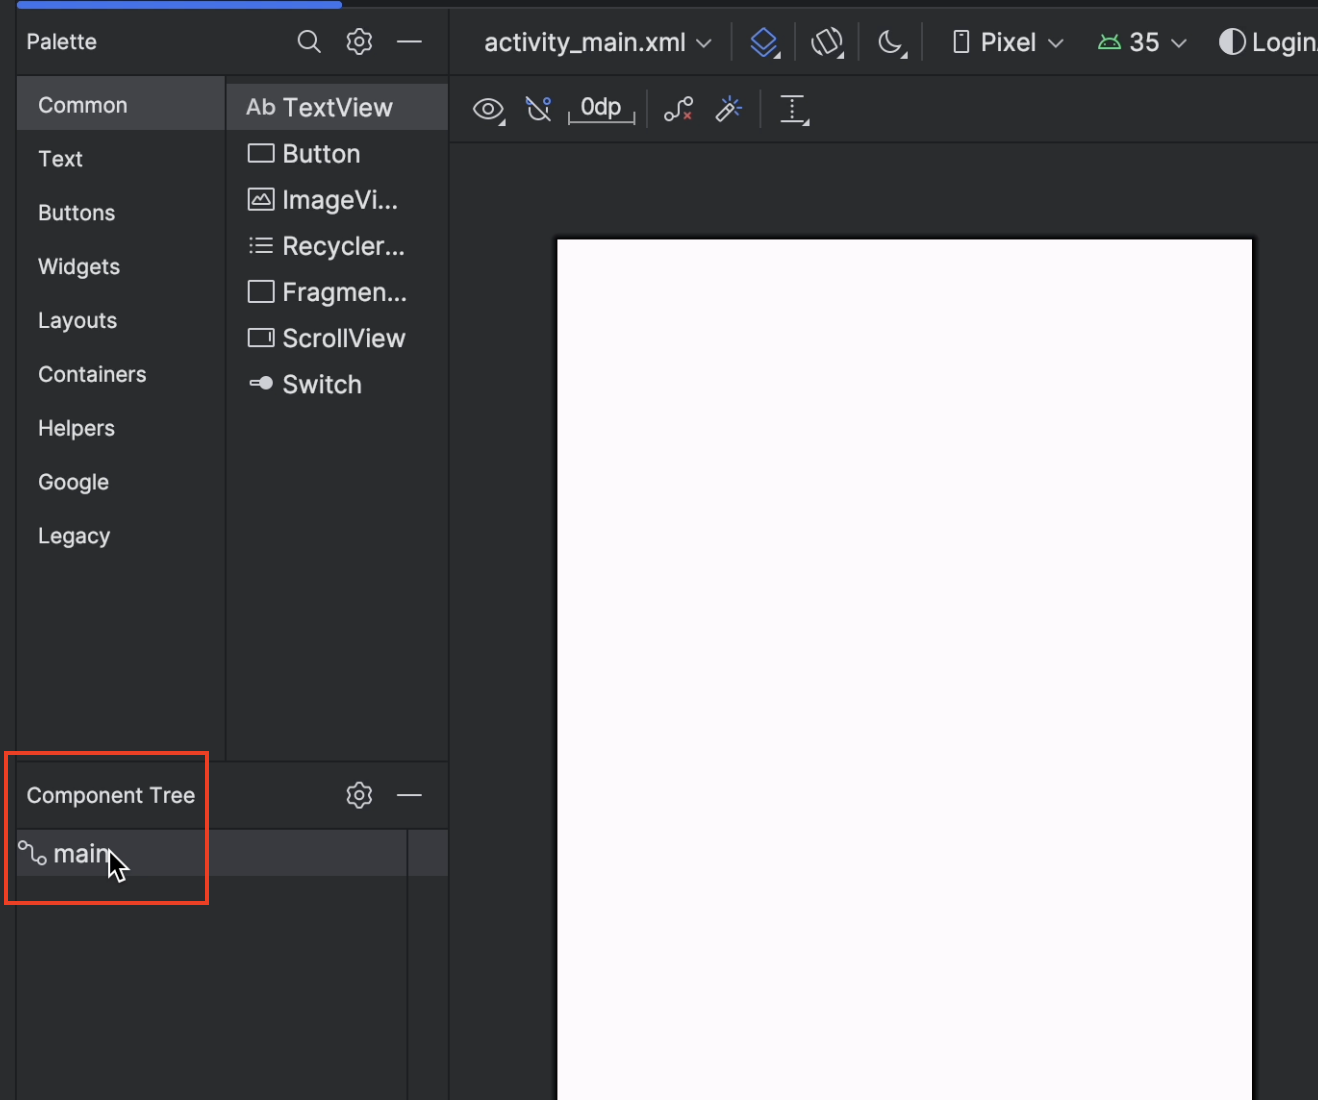Change preview orientation icon
Viewport: 1318px width, 1100px height.
click(828, 42)
